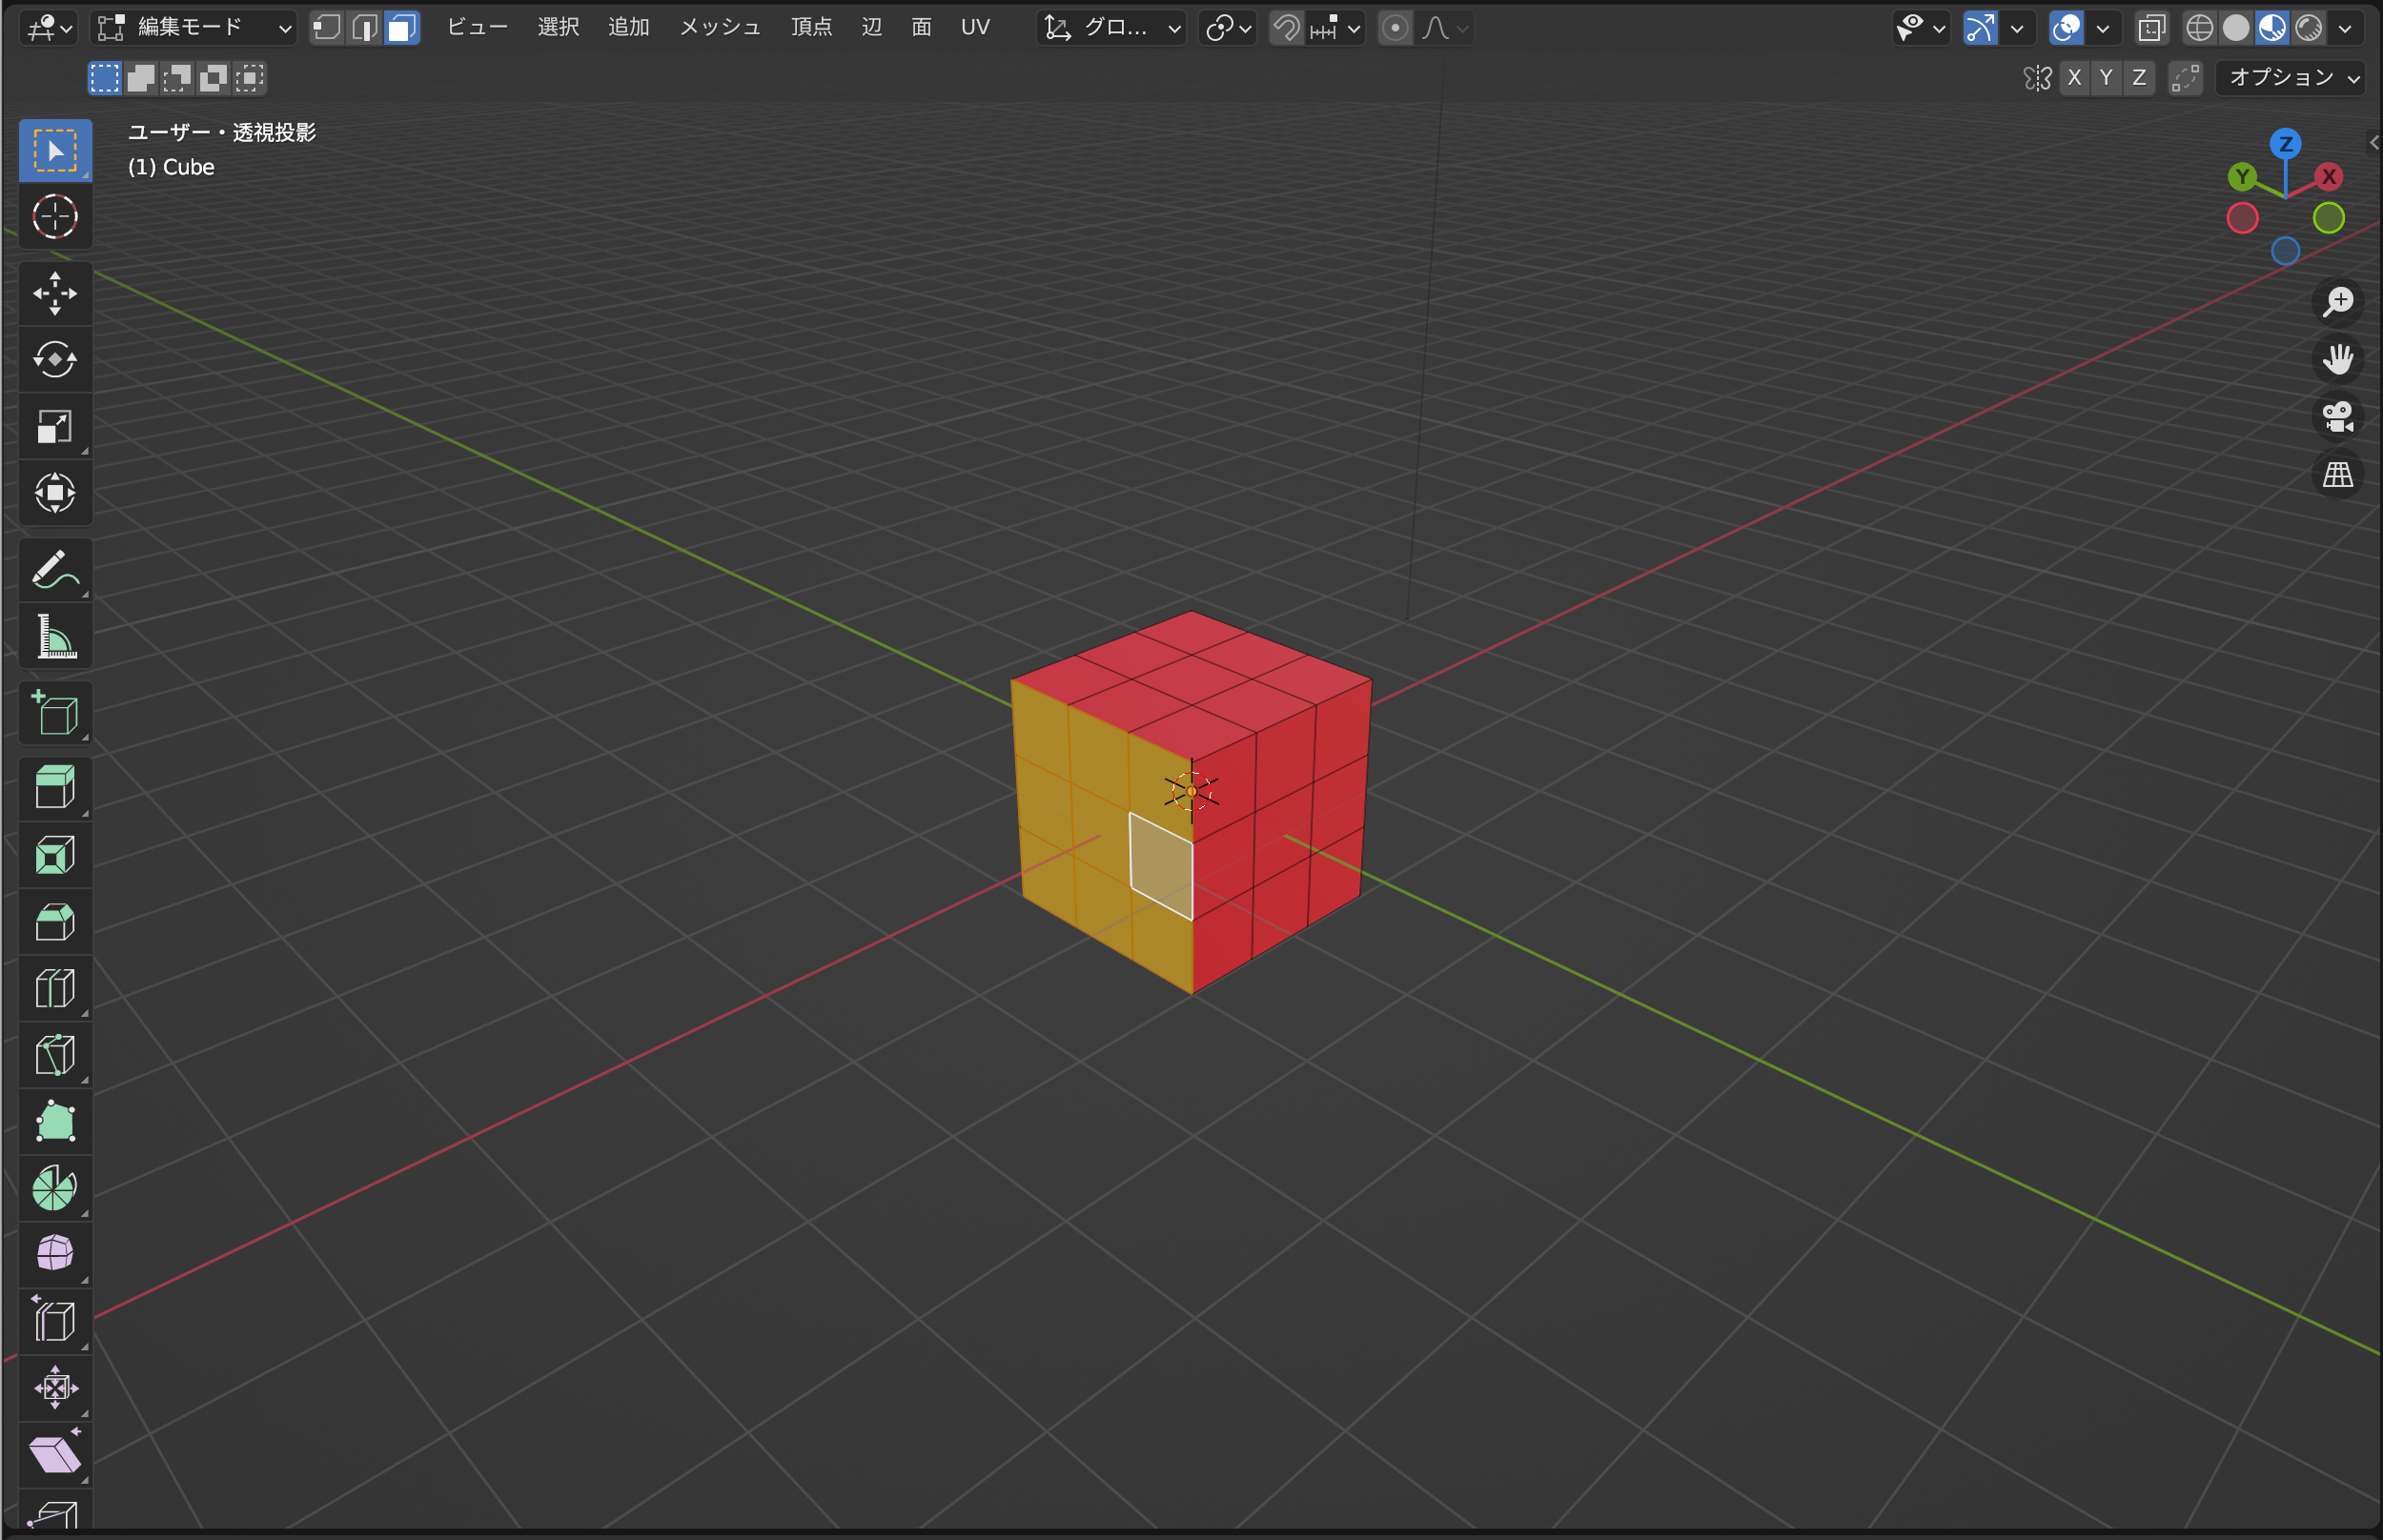Select the Smooth vertices tool
Viewport: 2383px width, 1540px height.
[55, 1254]
